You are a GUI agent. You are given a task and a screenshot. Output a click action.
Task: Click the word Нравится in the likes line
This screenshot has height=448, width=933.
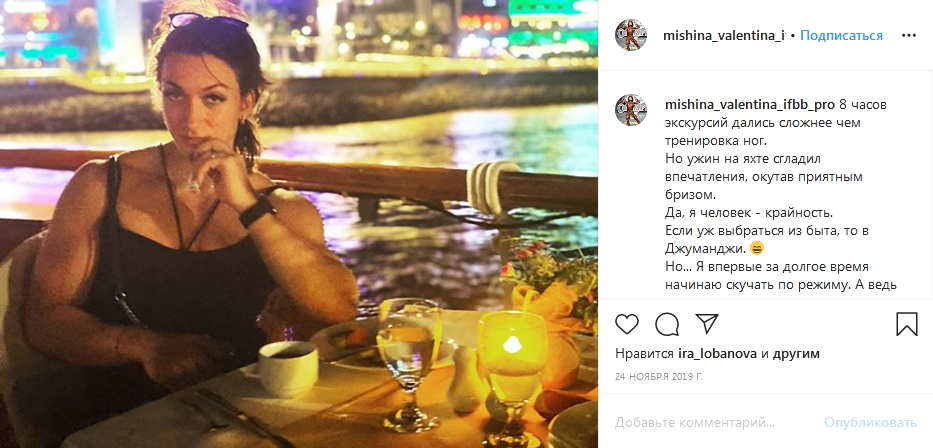(644, 354)
